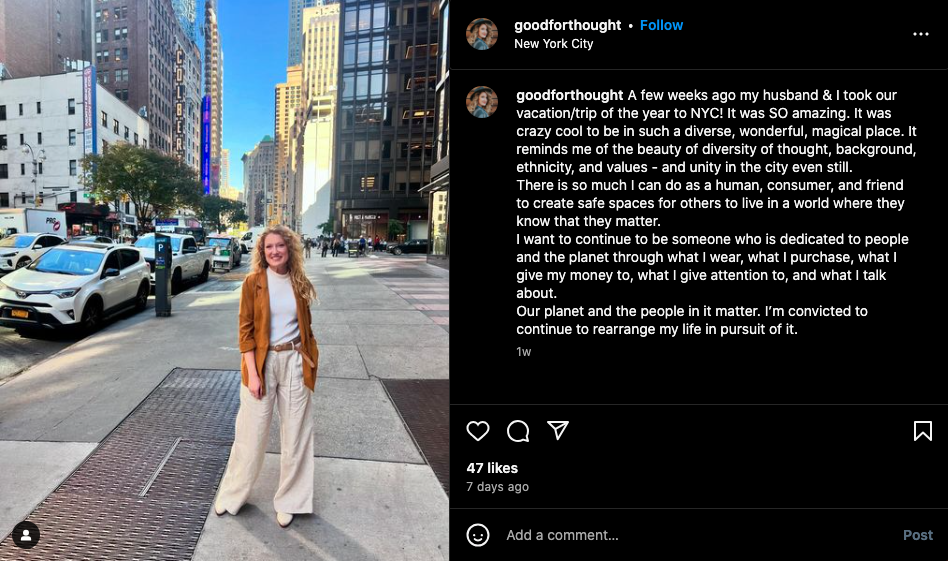948x561 pixels.
Task: Follow the goodforthought account
Action: (661, 25)
